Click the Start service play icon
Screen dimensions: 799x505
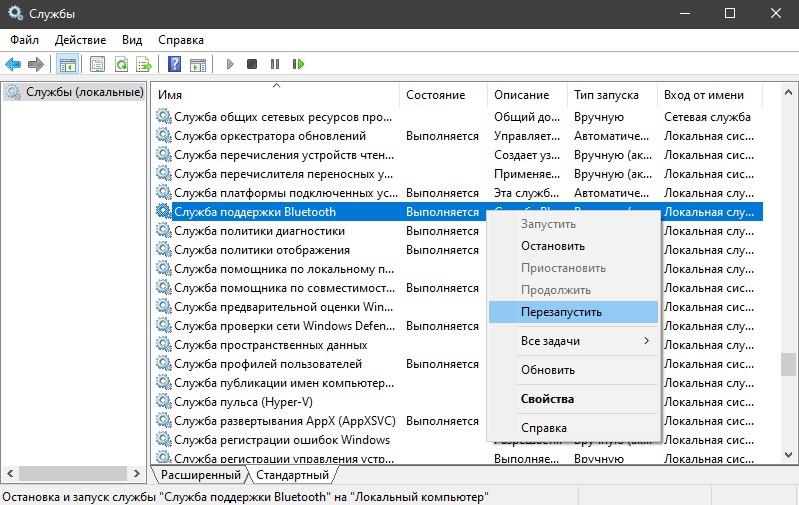[x=230, y=64]
